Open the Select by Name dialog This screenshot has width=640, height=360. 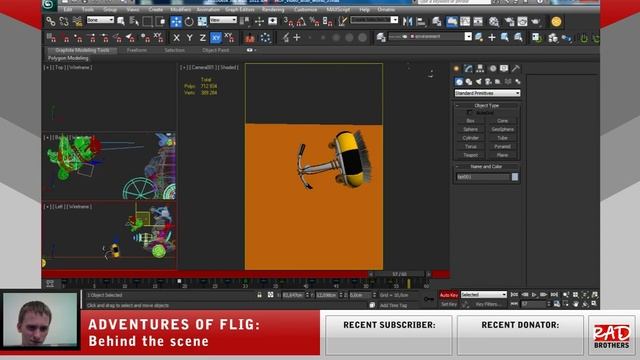(134, 21)
